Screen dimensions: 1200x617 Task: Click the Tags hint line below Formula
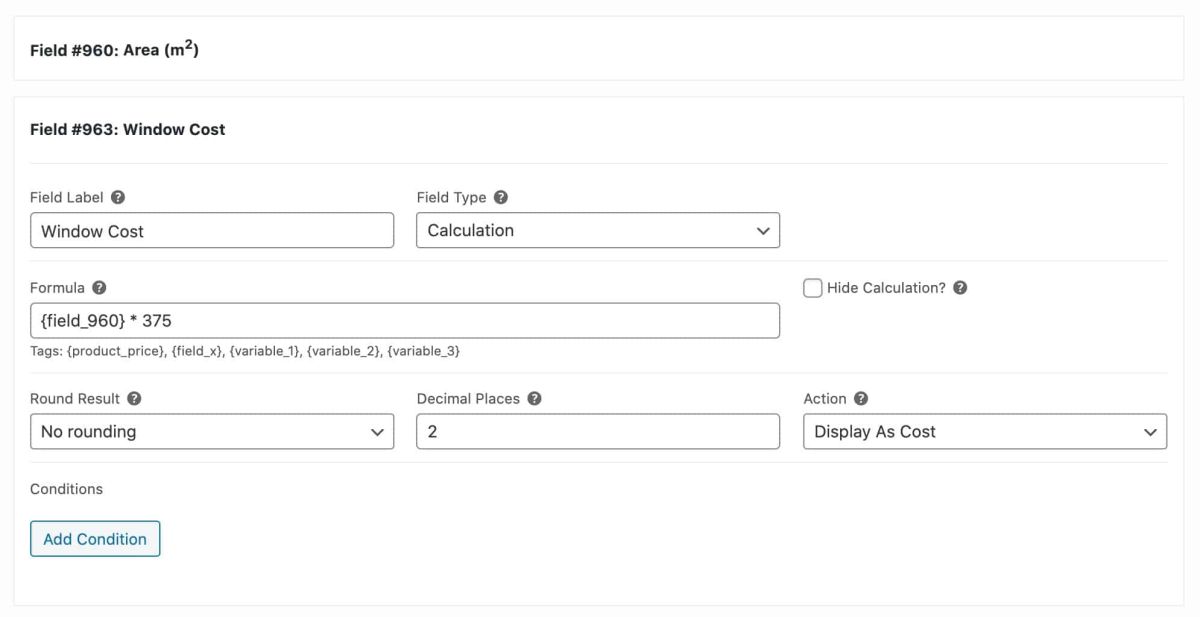click(245, 351)
